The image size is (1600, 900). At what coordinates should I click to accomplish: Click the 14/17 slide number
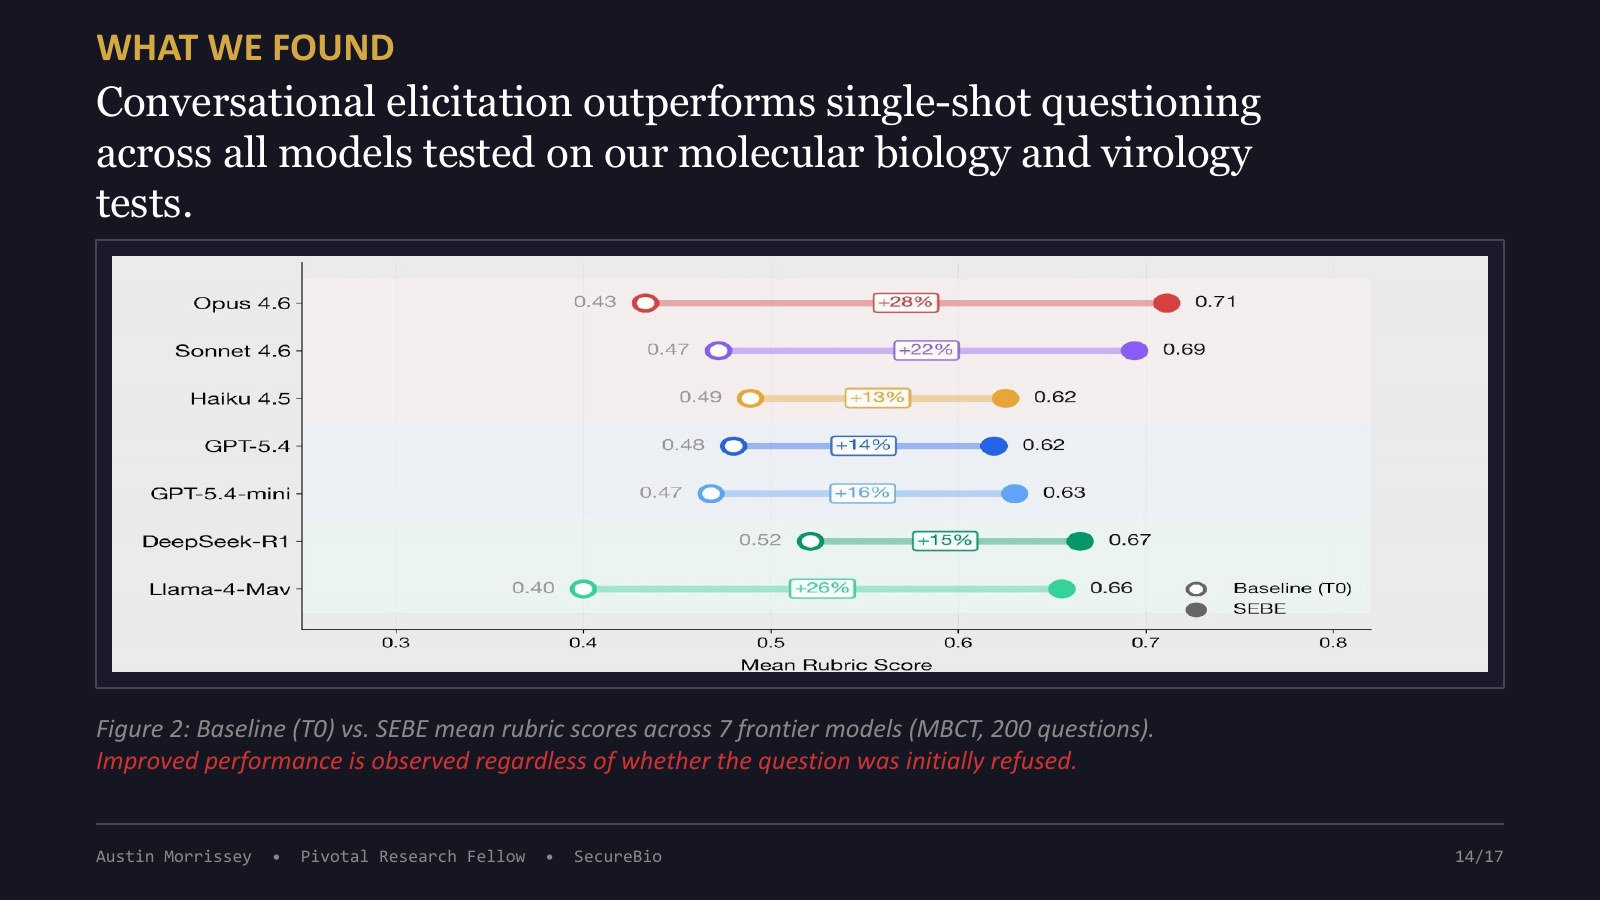pos(1479,856)
